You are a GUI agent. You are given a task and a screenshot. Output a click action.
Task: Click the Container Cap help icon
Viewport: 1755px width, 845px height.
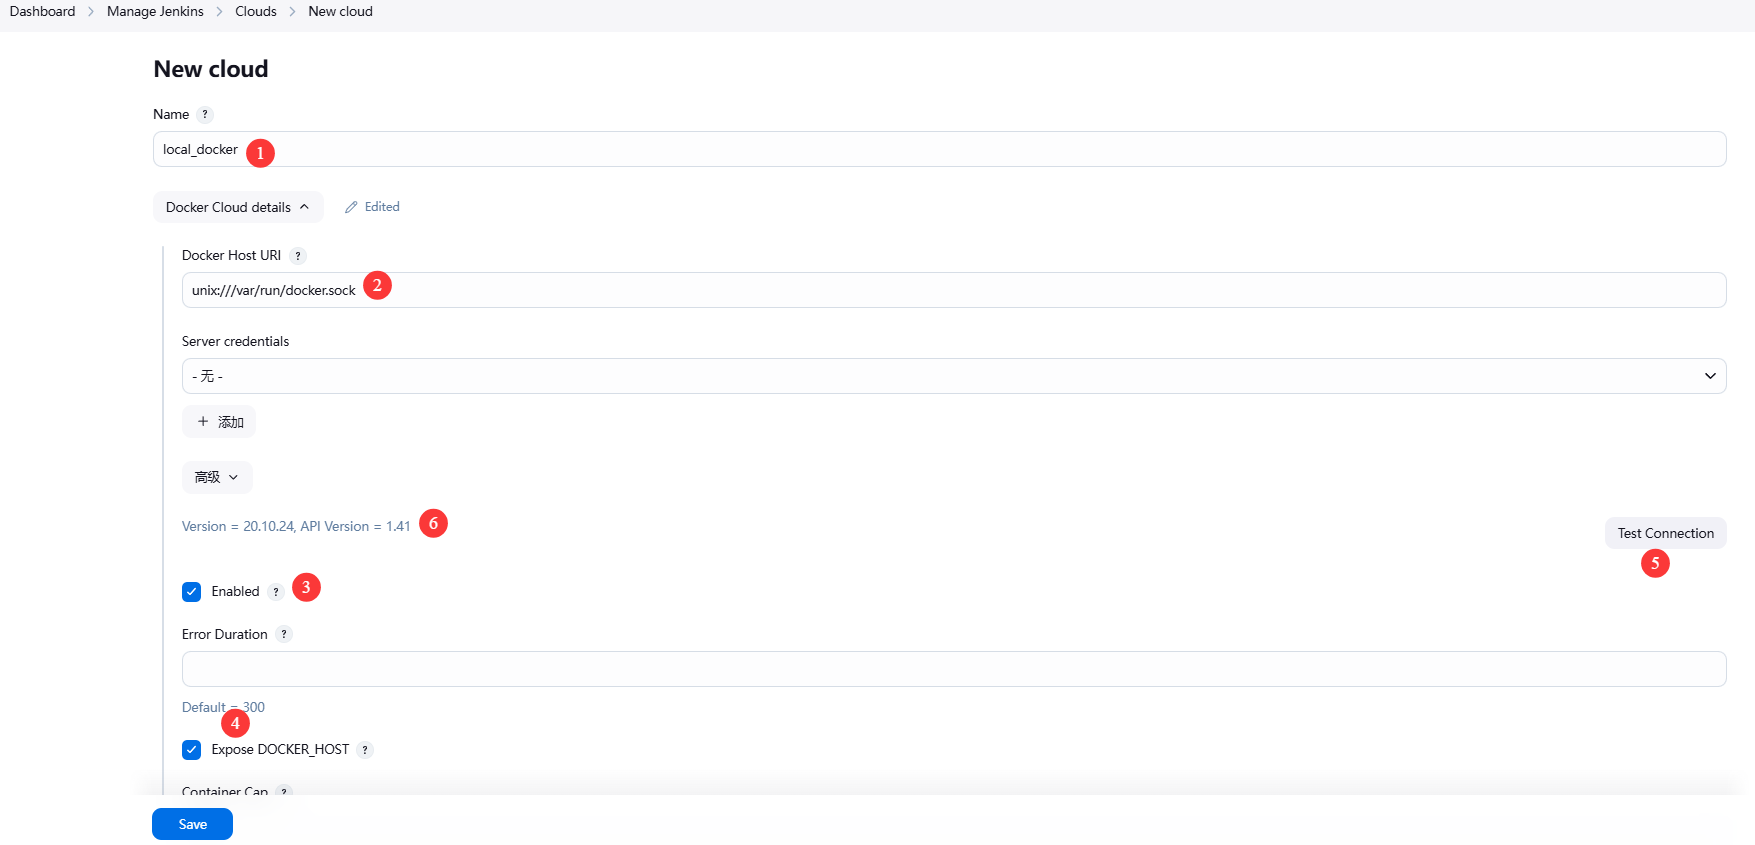pos(284,791)
